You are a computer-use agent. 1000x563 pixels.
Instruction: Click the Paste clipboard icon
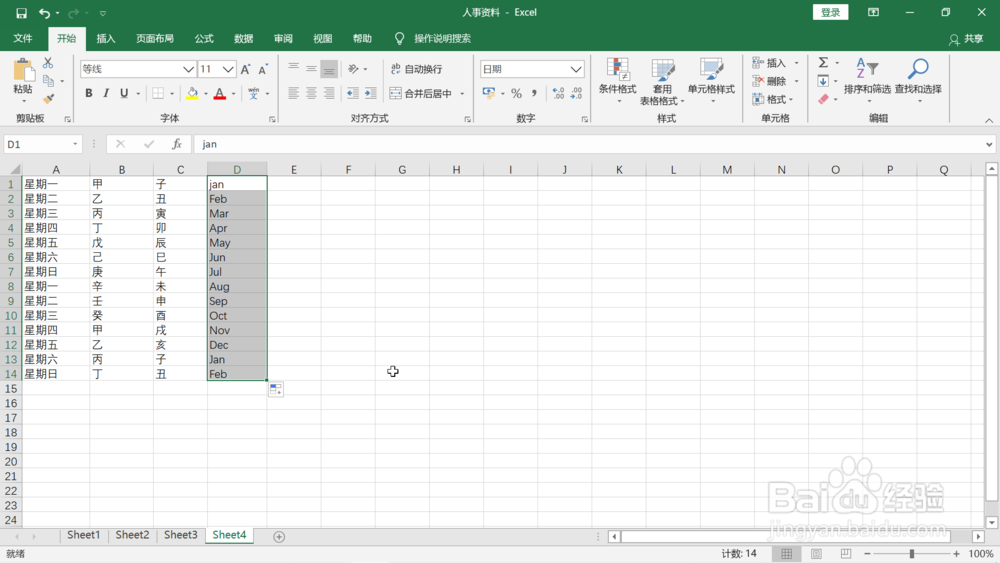[x=23, y=71]
